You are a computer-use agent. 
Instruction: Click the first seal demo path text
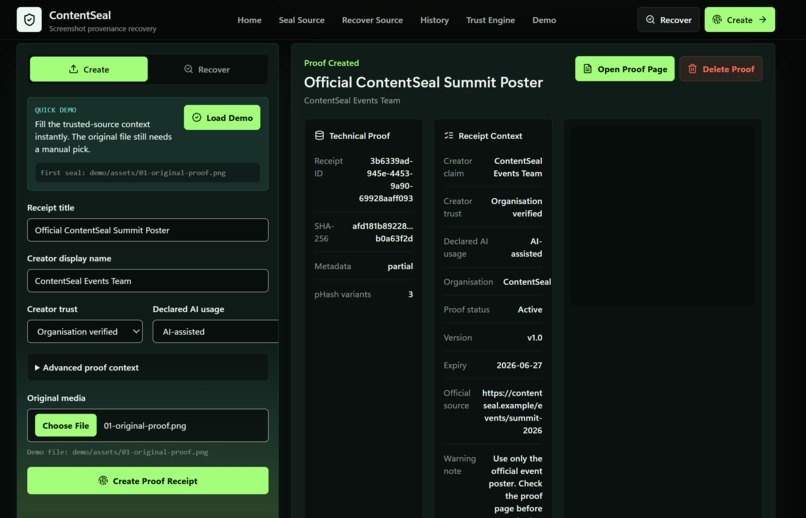point(133,173)
